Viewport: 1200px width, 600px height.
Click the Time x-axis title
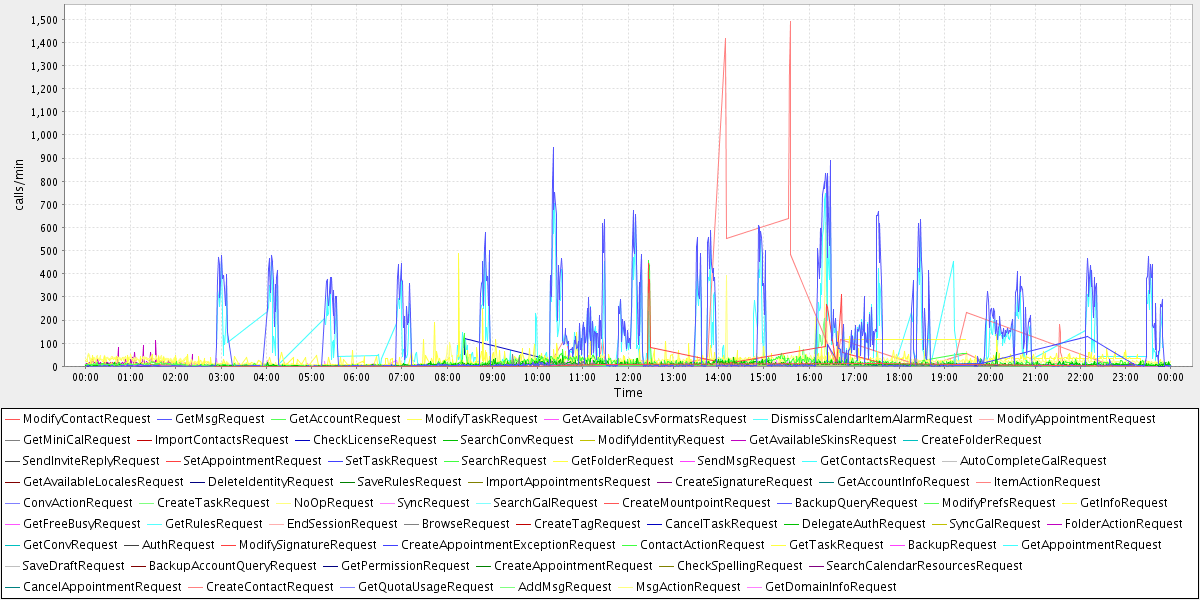click(x=628, y=393)
